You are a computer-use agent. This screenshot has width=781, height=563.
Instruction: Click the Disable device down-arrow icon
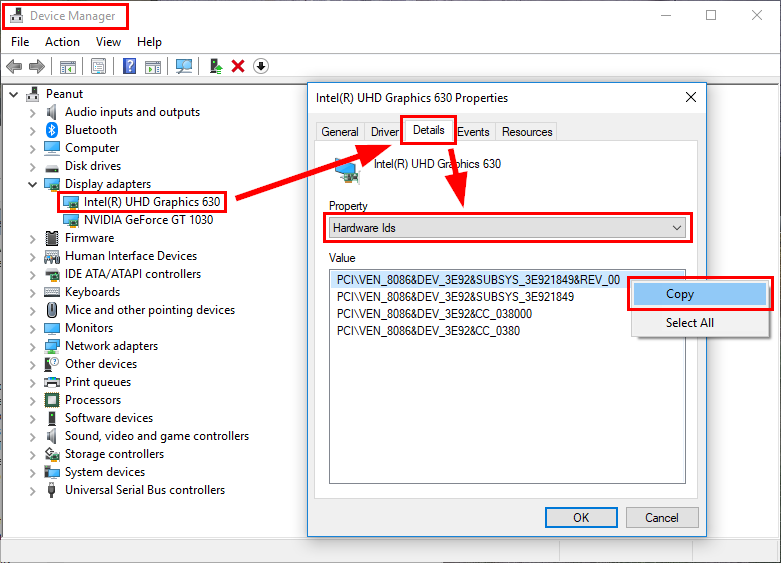pyautogui.click(x=261, y=66)
